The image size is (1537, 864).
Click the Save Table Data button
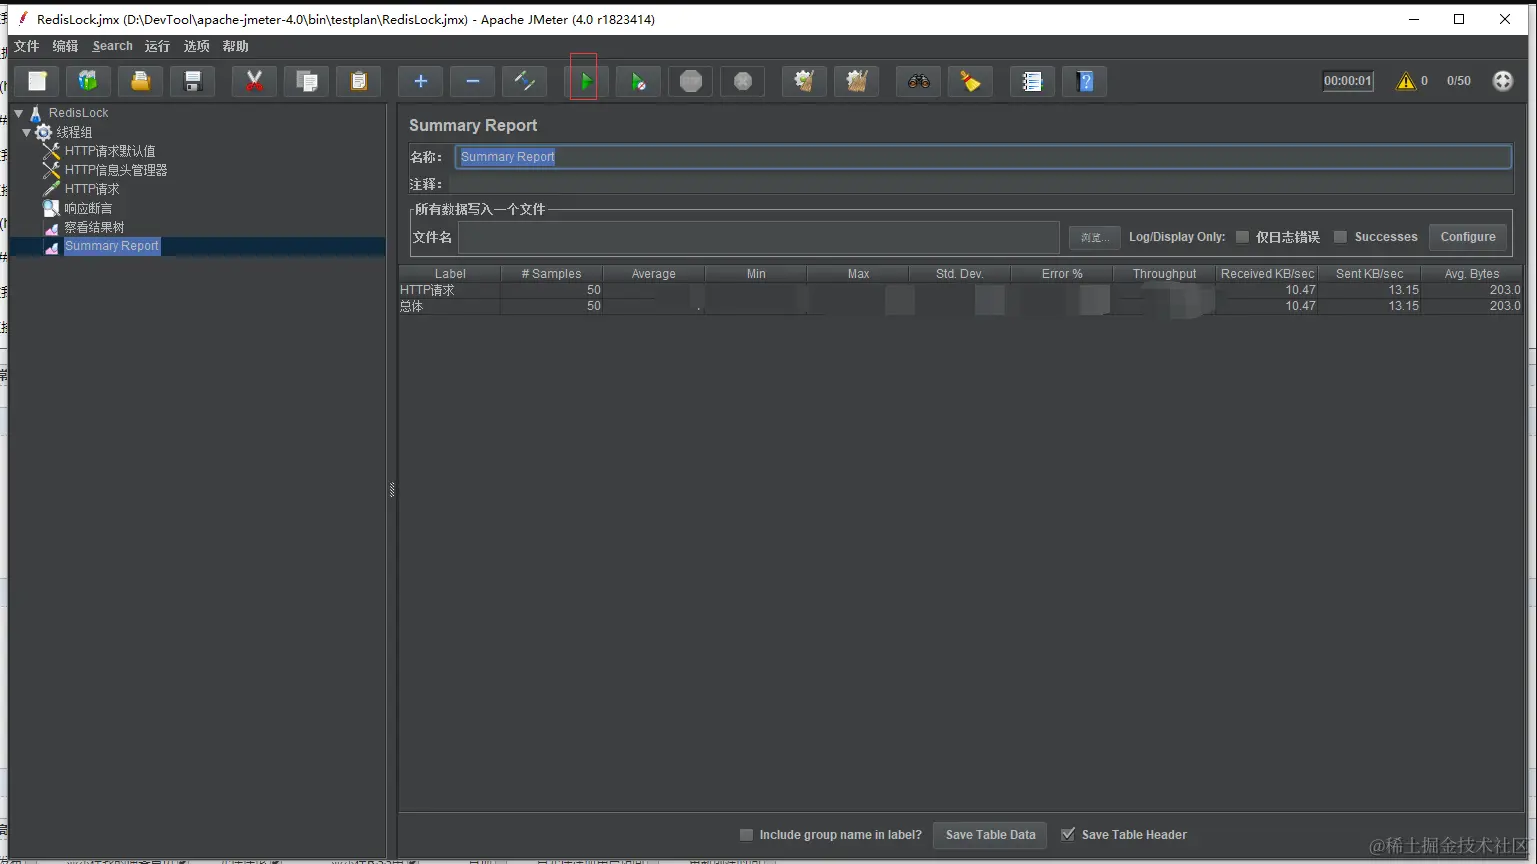991,835
